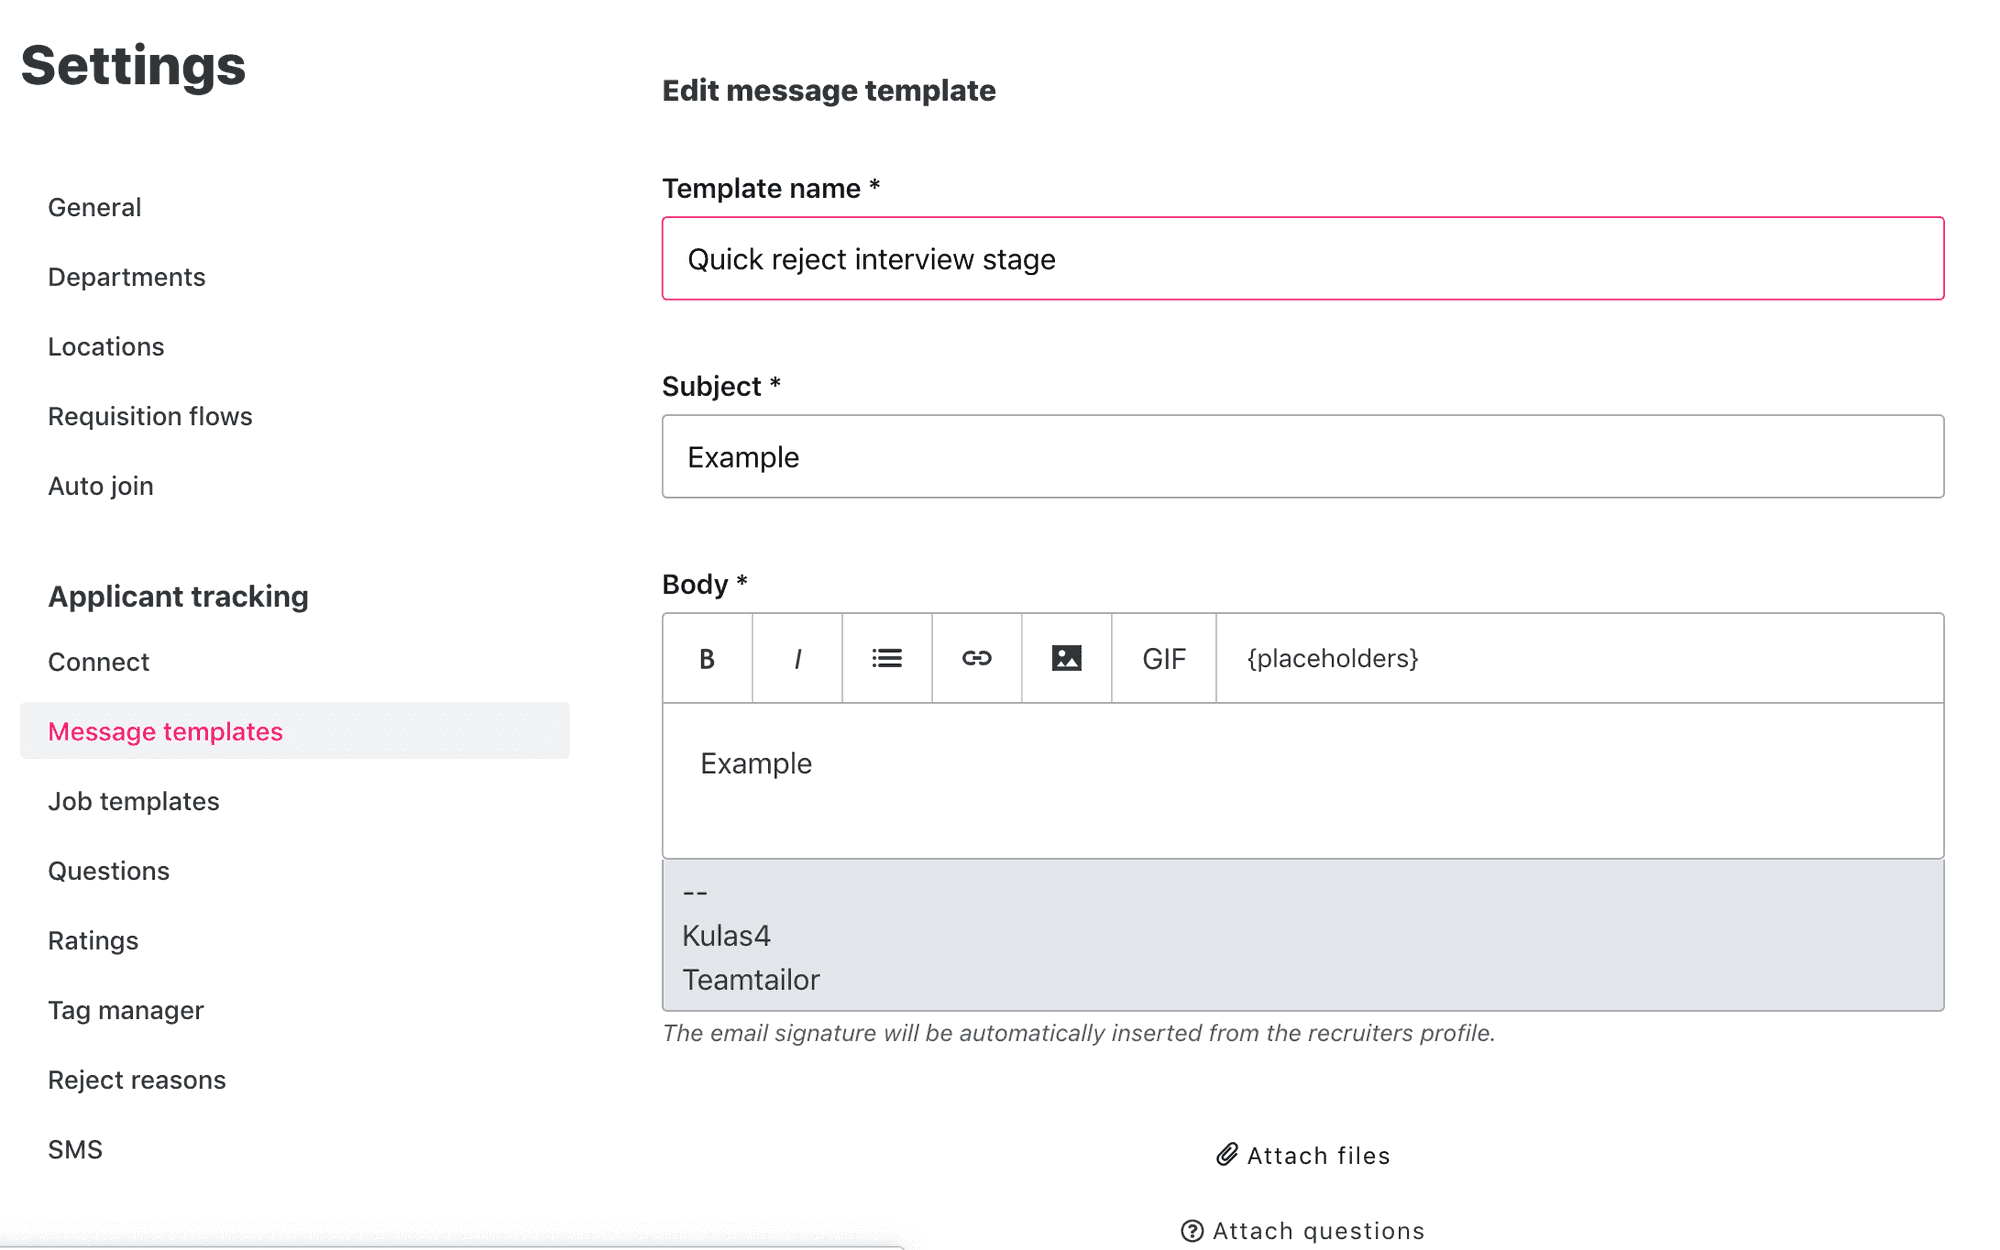
Task: Click the Edit message template heading
Action: (x=829, y=90)
